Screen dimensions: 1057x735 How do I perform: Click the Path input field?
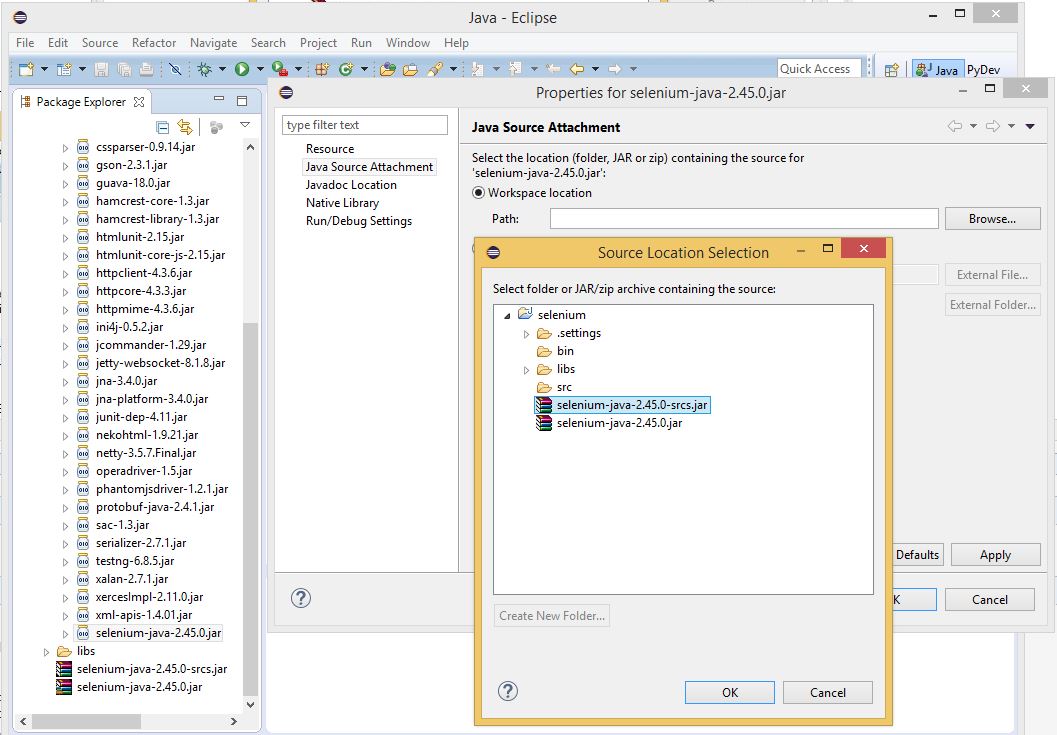744,218
